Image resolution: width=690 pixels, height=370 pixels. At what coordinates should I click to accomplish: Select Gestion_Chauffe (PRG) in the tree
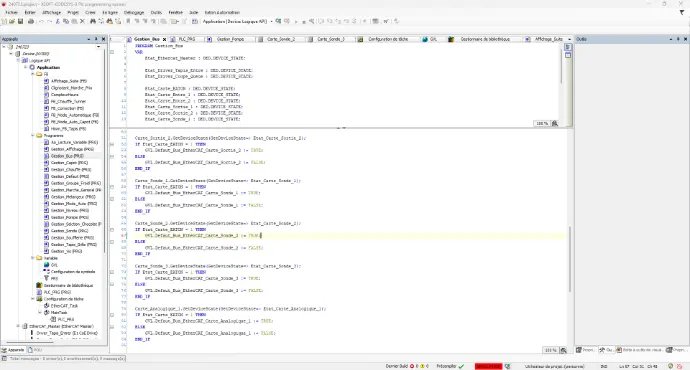click(70, 169)
